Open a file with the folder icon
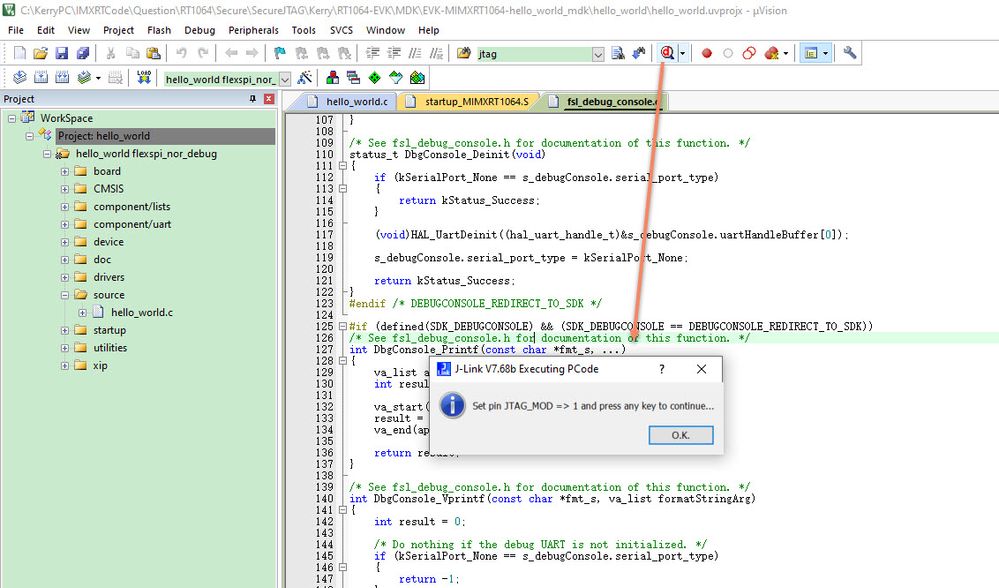 click(41, 54)
